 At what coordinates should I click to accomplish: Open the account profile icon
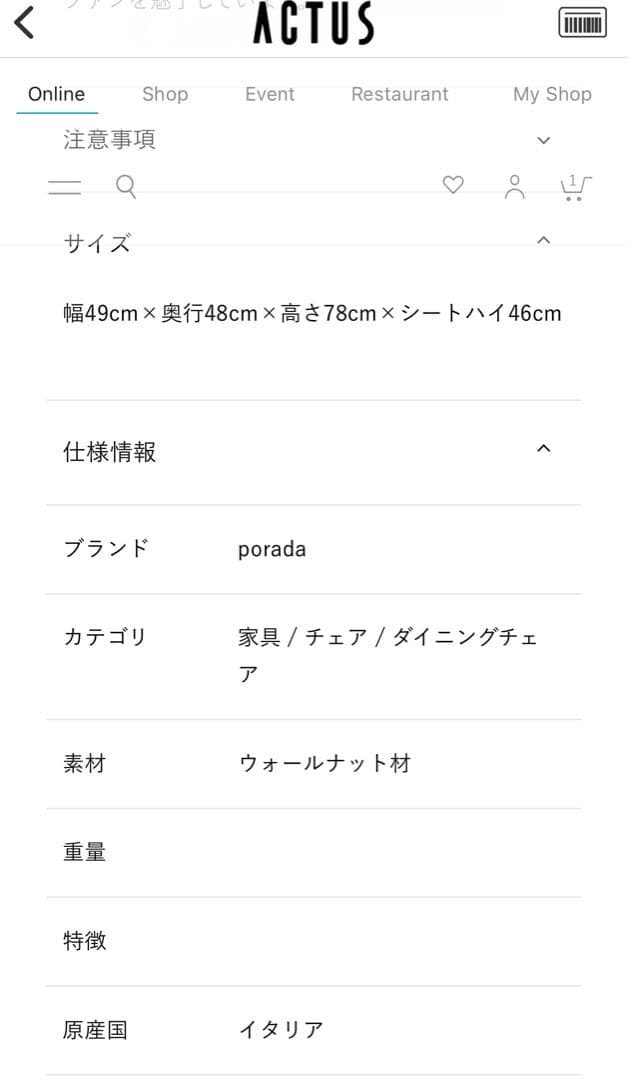point(514,187)
